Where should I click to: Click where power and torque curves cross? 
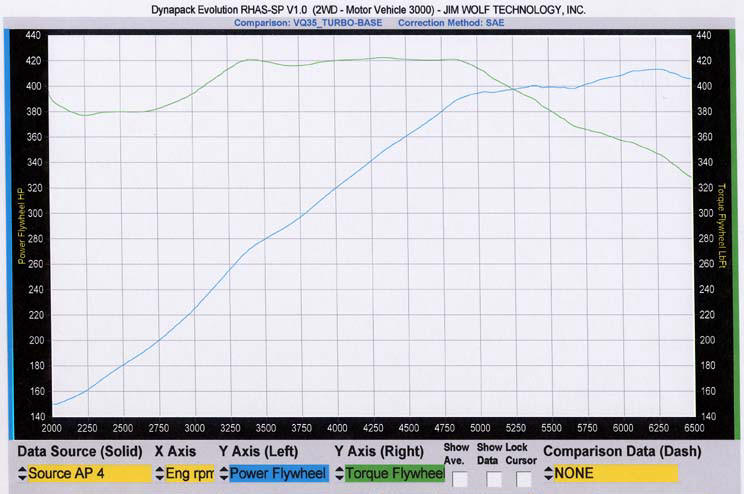(x=512, y=89)
